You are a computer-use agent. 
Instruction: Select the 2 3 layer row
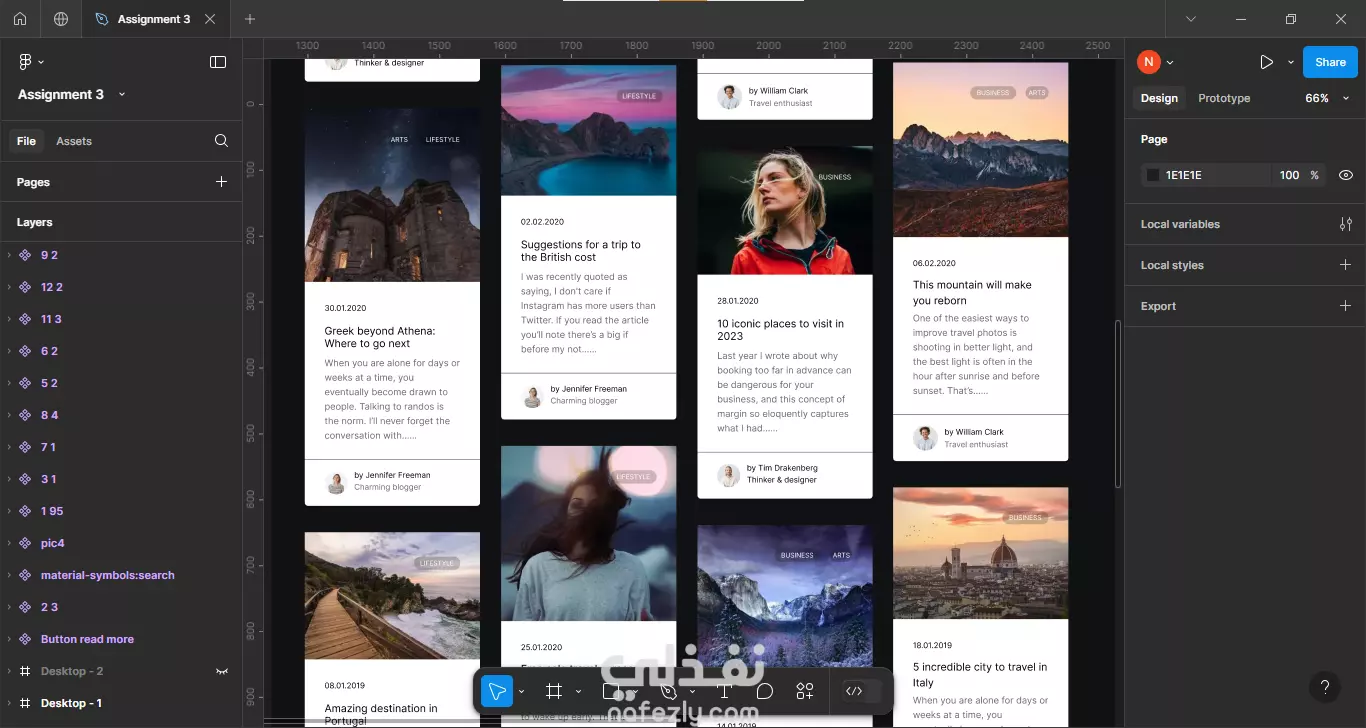121,607
